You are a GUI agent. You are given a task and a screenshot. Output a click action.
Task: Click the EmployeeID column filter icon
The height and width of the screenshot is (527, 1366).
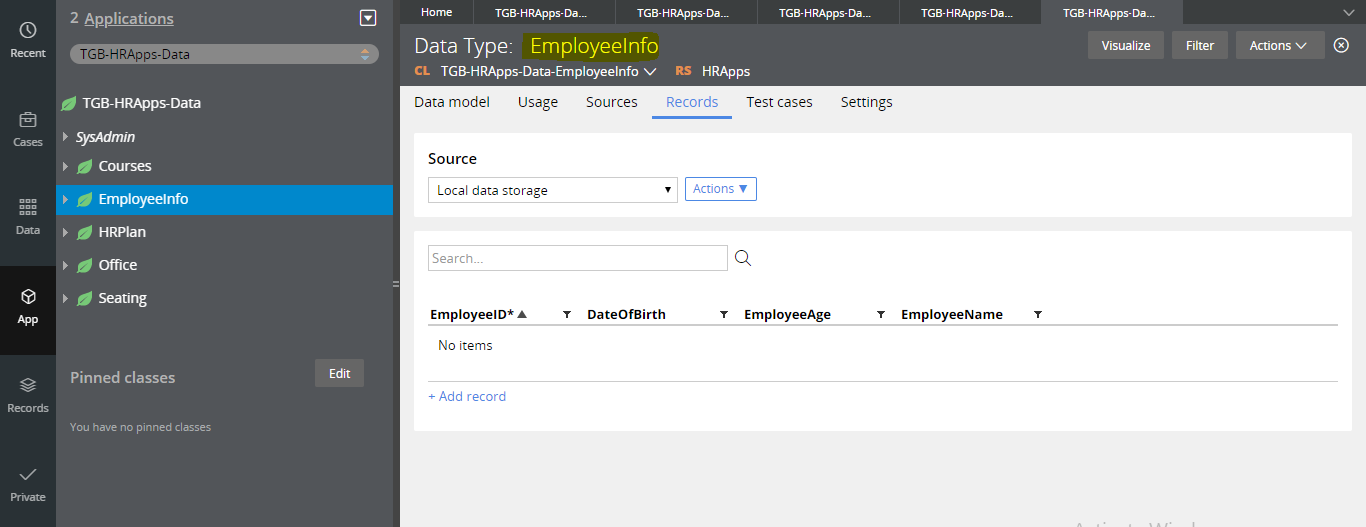coord(567,315)
